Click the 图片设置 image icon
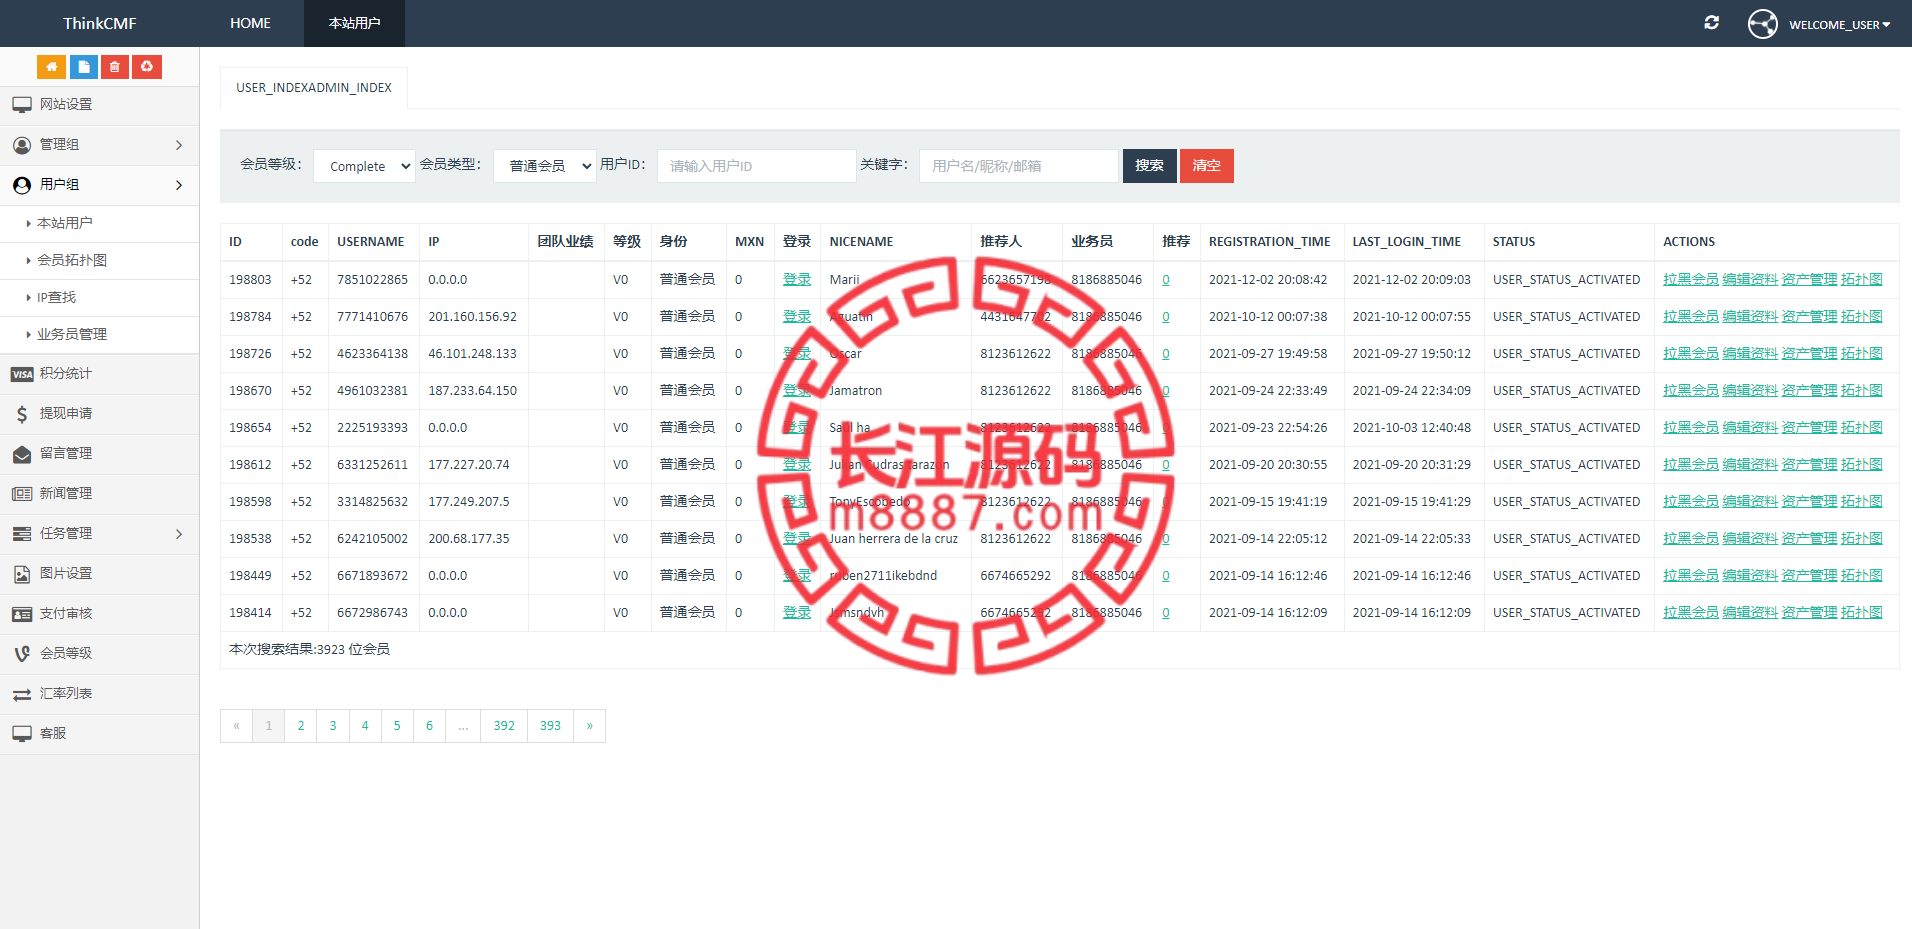 pos(22,574)
